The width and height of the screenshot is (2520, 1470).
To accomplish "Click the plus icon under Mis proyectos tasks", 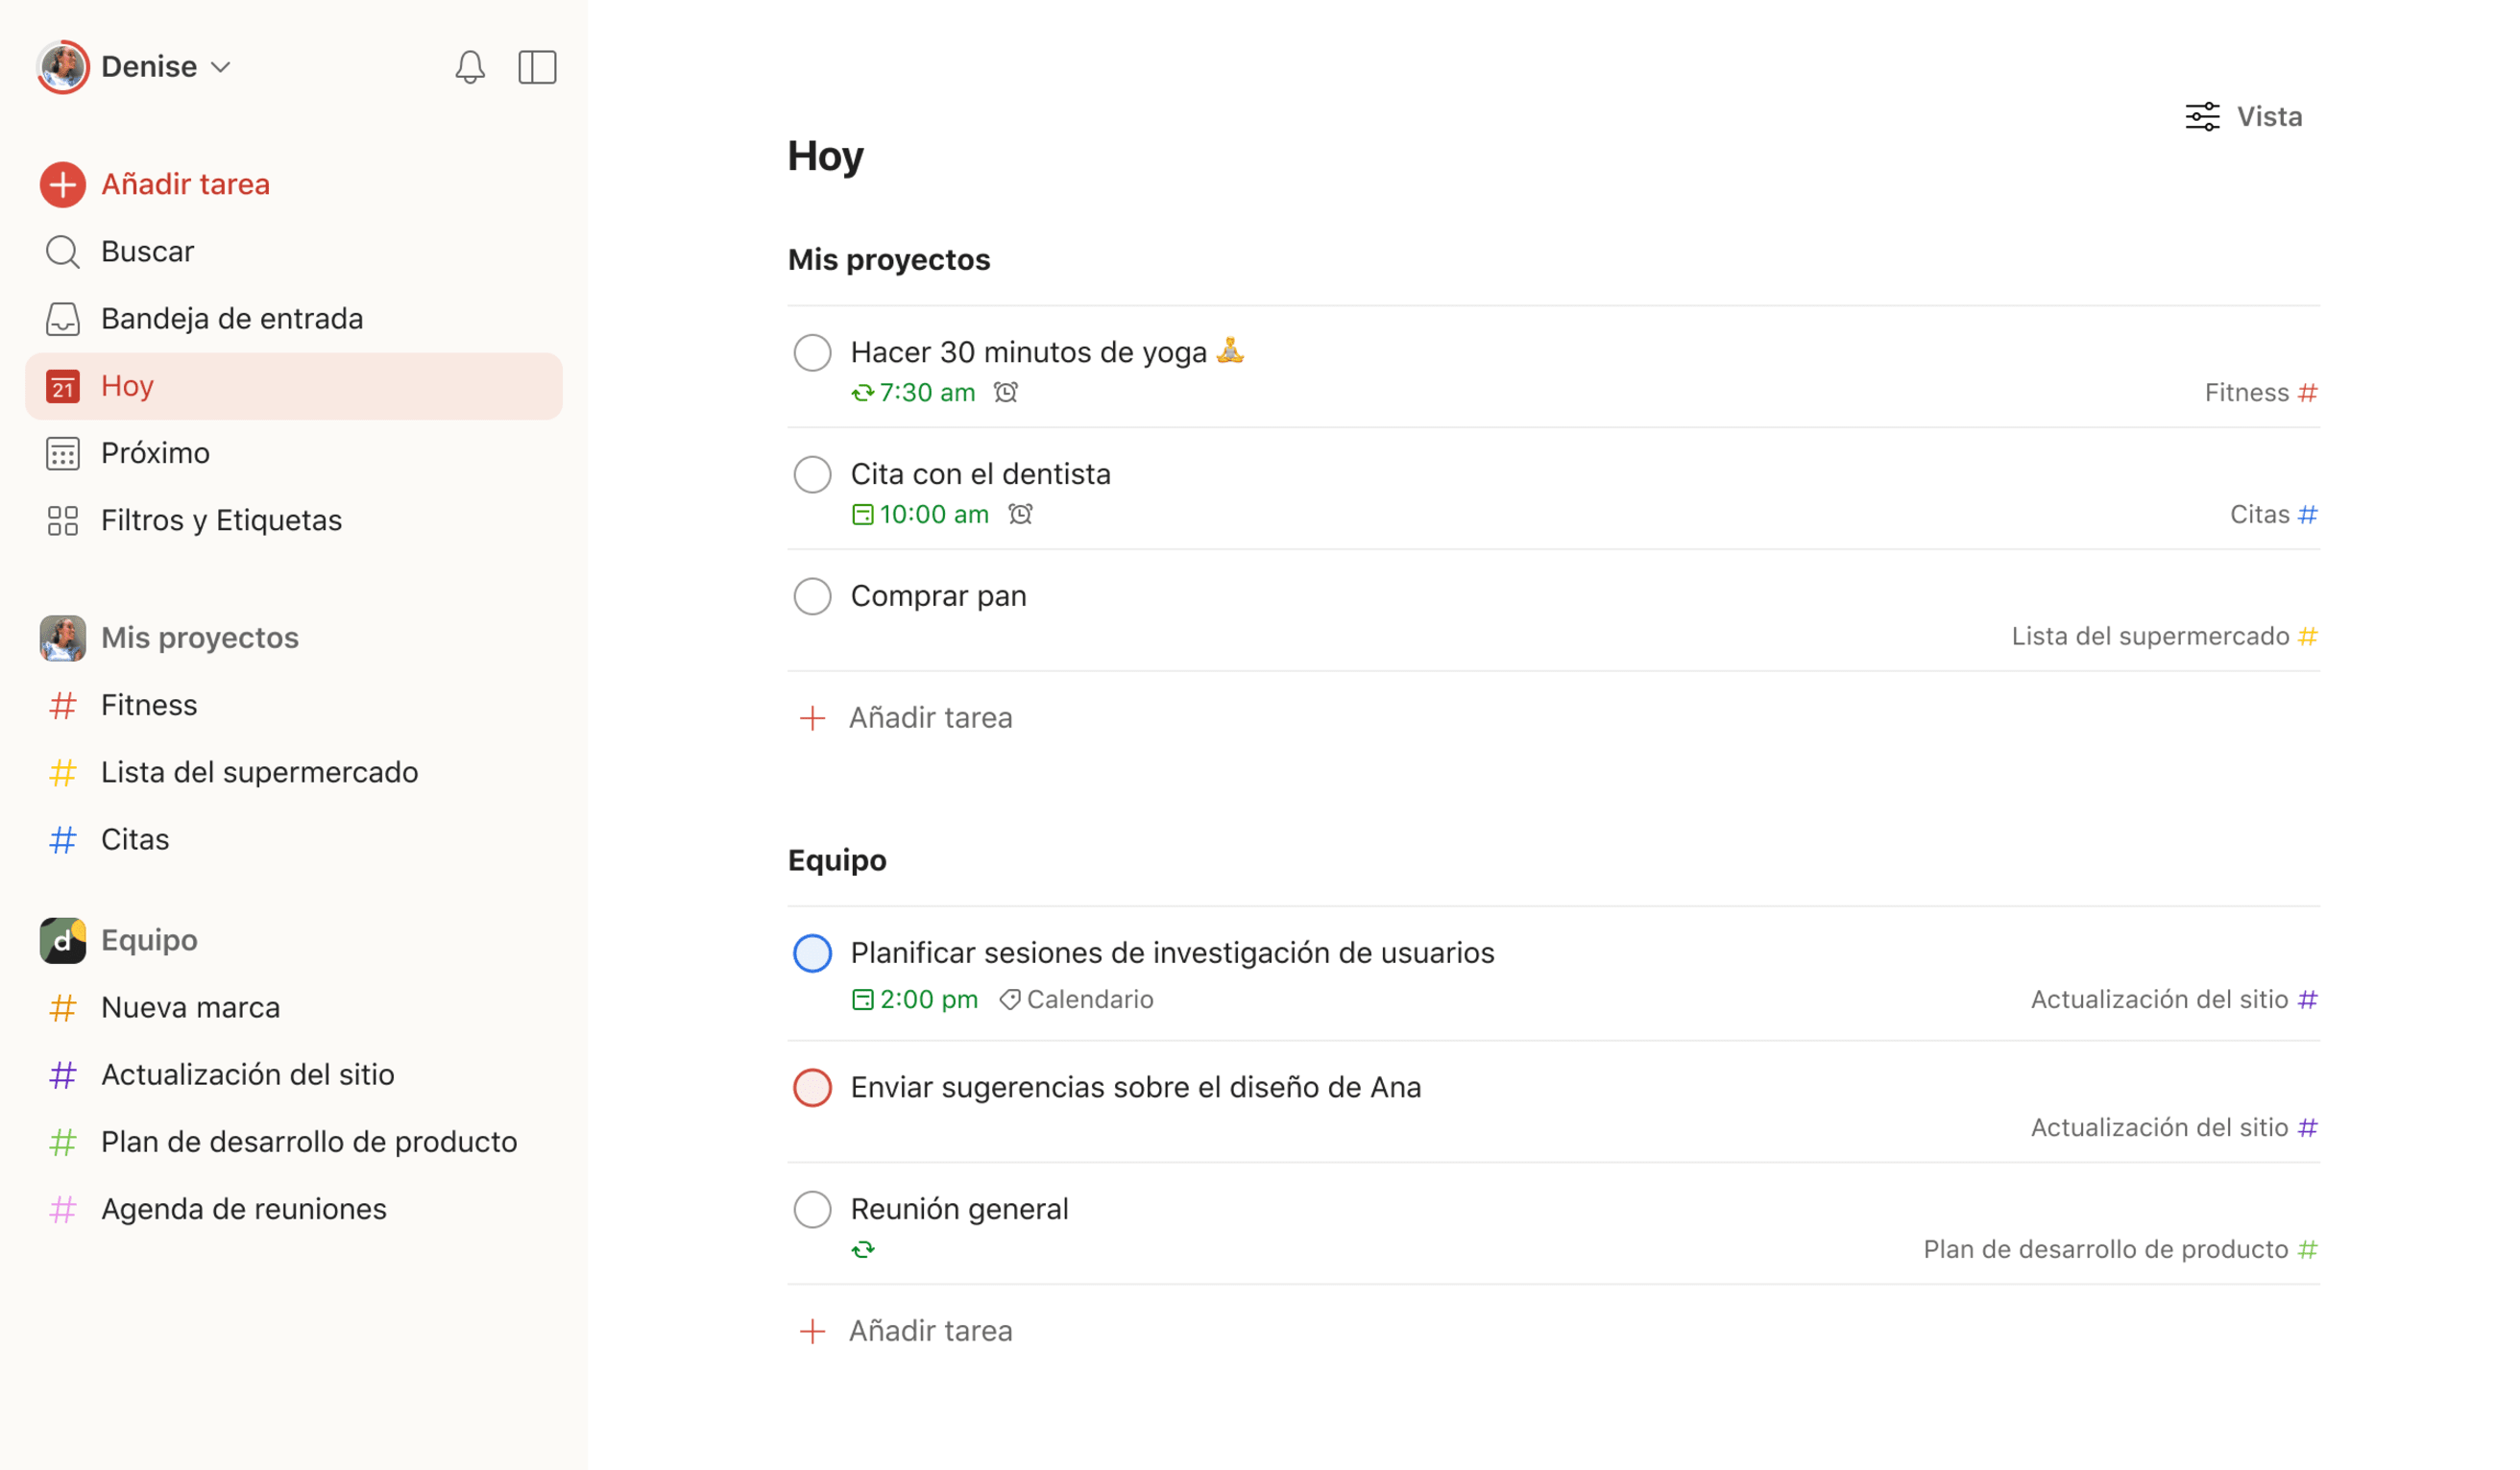I will [812, 718].
